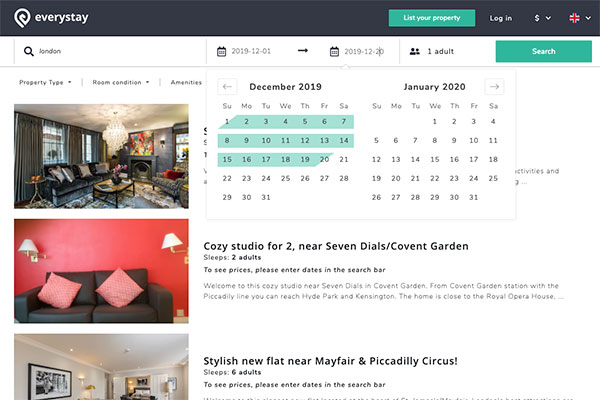Select January 15 in the calendar
The image size is (600, 400).
(435, 159)
